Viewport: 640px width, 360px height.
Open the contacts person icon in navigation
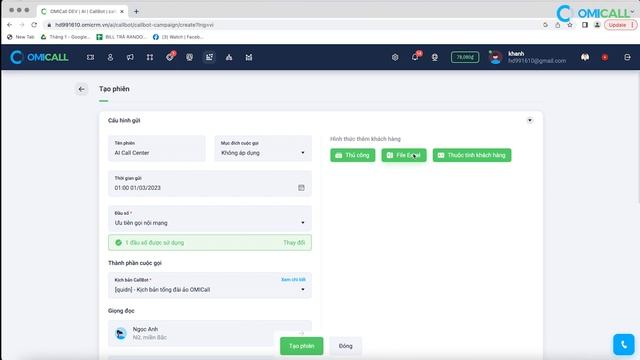click(x=110, y=58)
